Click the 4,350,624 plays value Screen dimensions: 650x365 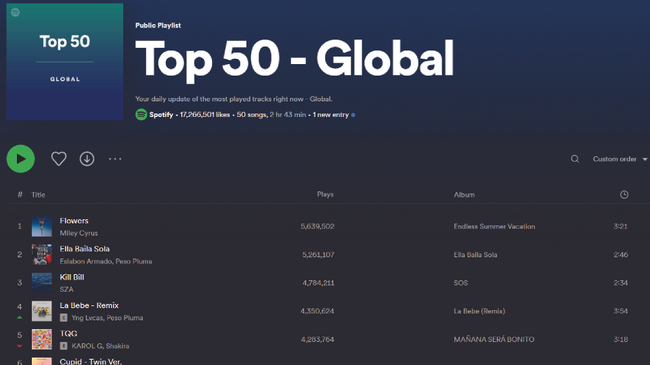(317, 311)
